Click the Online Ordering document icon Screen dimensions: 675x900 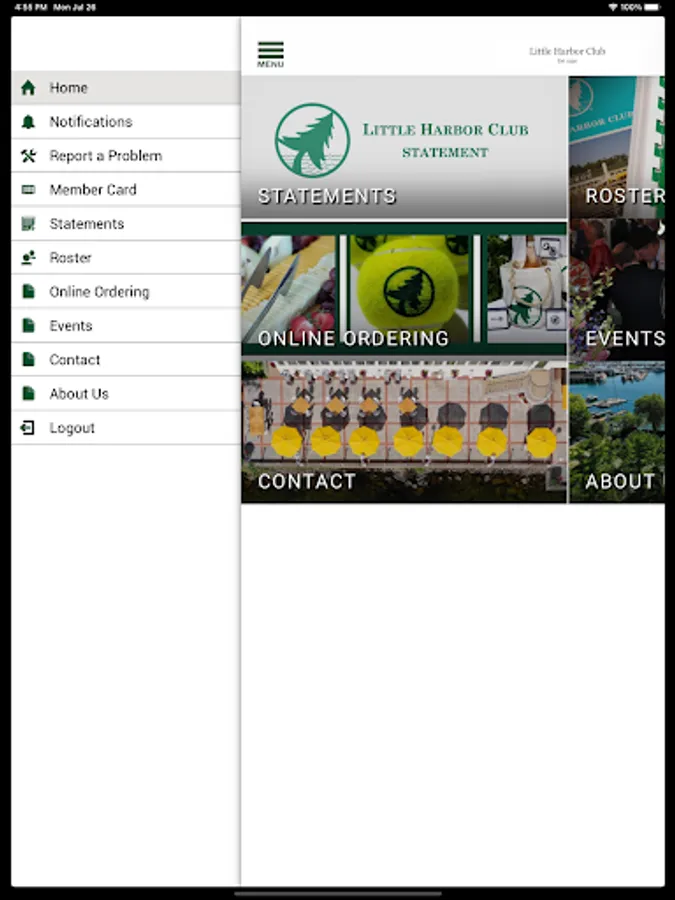coord(28,292)
